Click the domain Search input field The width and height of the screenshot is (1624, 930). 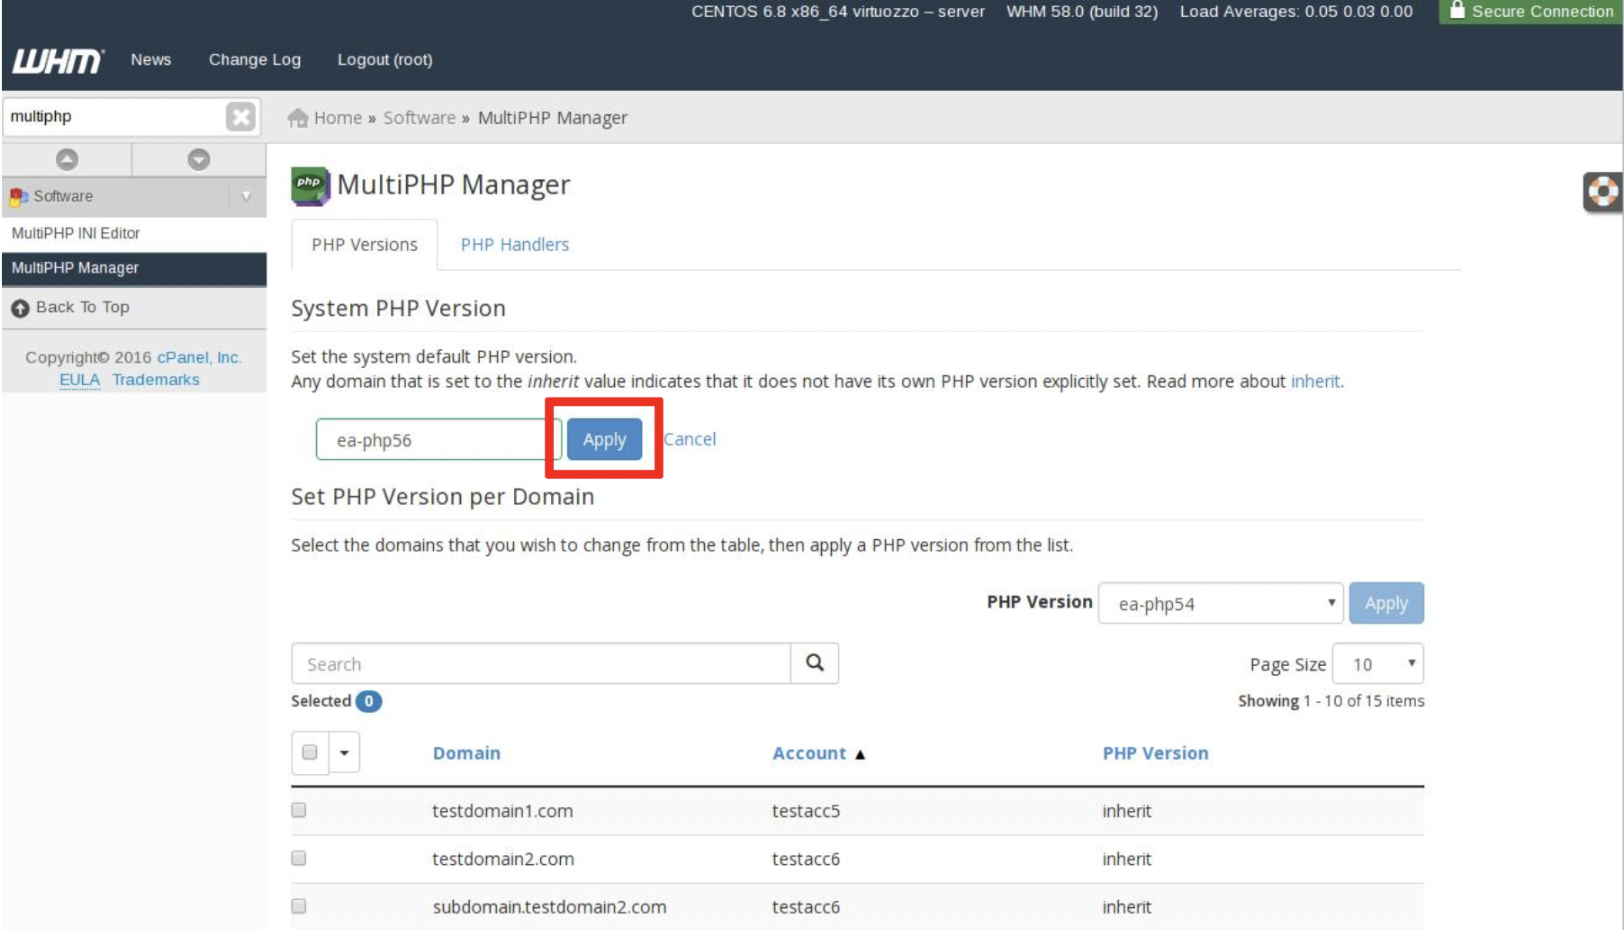pos(540,664)
